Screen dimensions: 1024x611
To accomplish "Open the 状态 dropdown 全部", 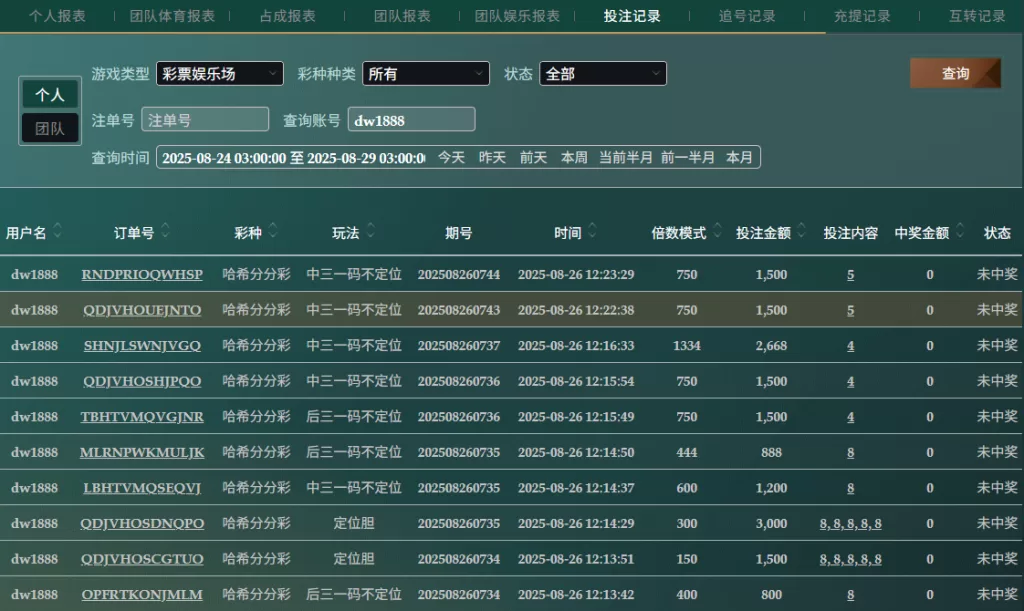I will point(603,74).
